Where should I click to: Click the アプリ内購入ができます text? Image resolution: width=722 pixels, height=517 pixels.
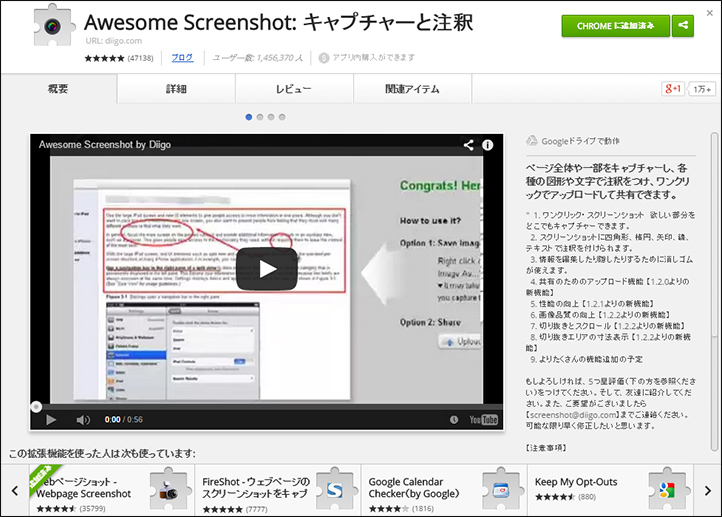pyautogui.click(x=373, y=58)
